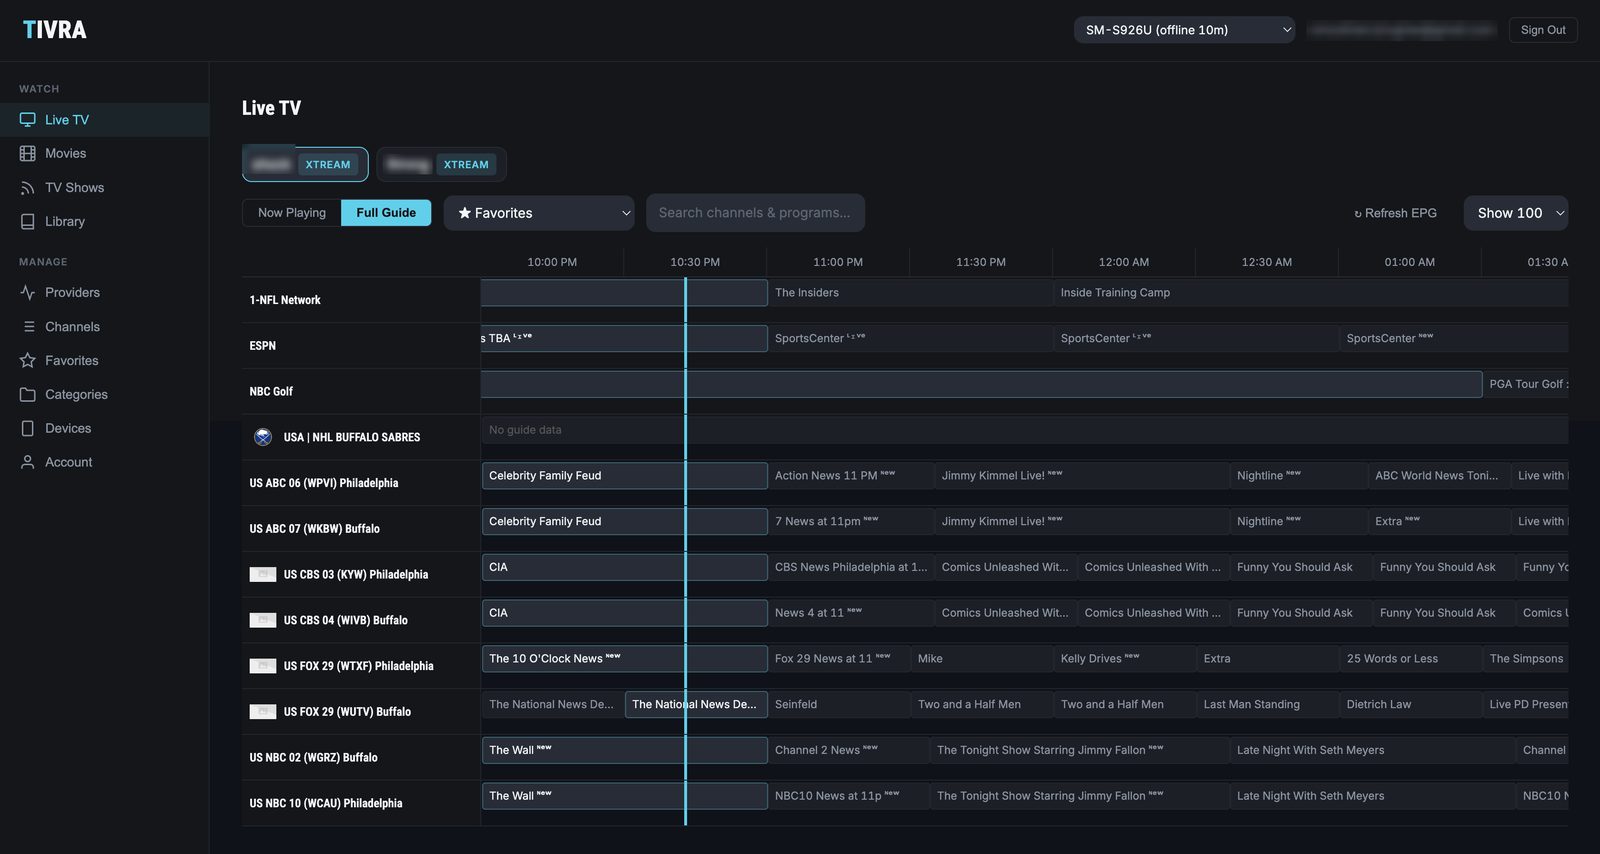This screenshot has height=854, width=1600.
Task: Open 25 Words or Less program
Action: pos(1410,659)
